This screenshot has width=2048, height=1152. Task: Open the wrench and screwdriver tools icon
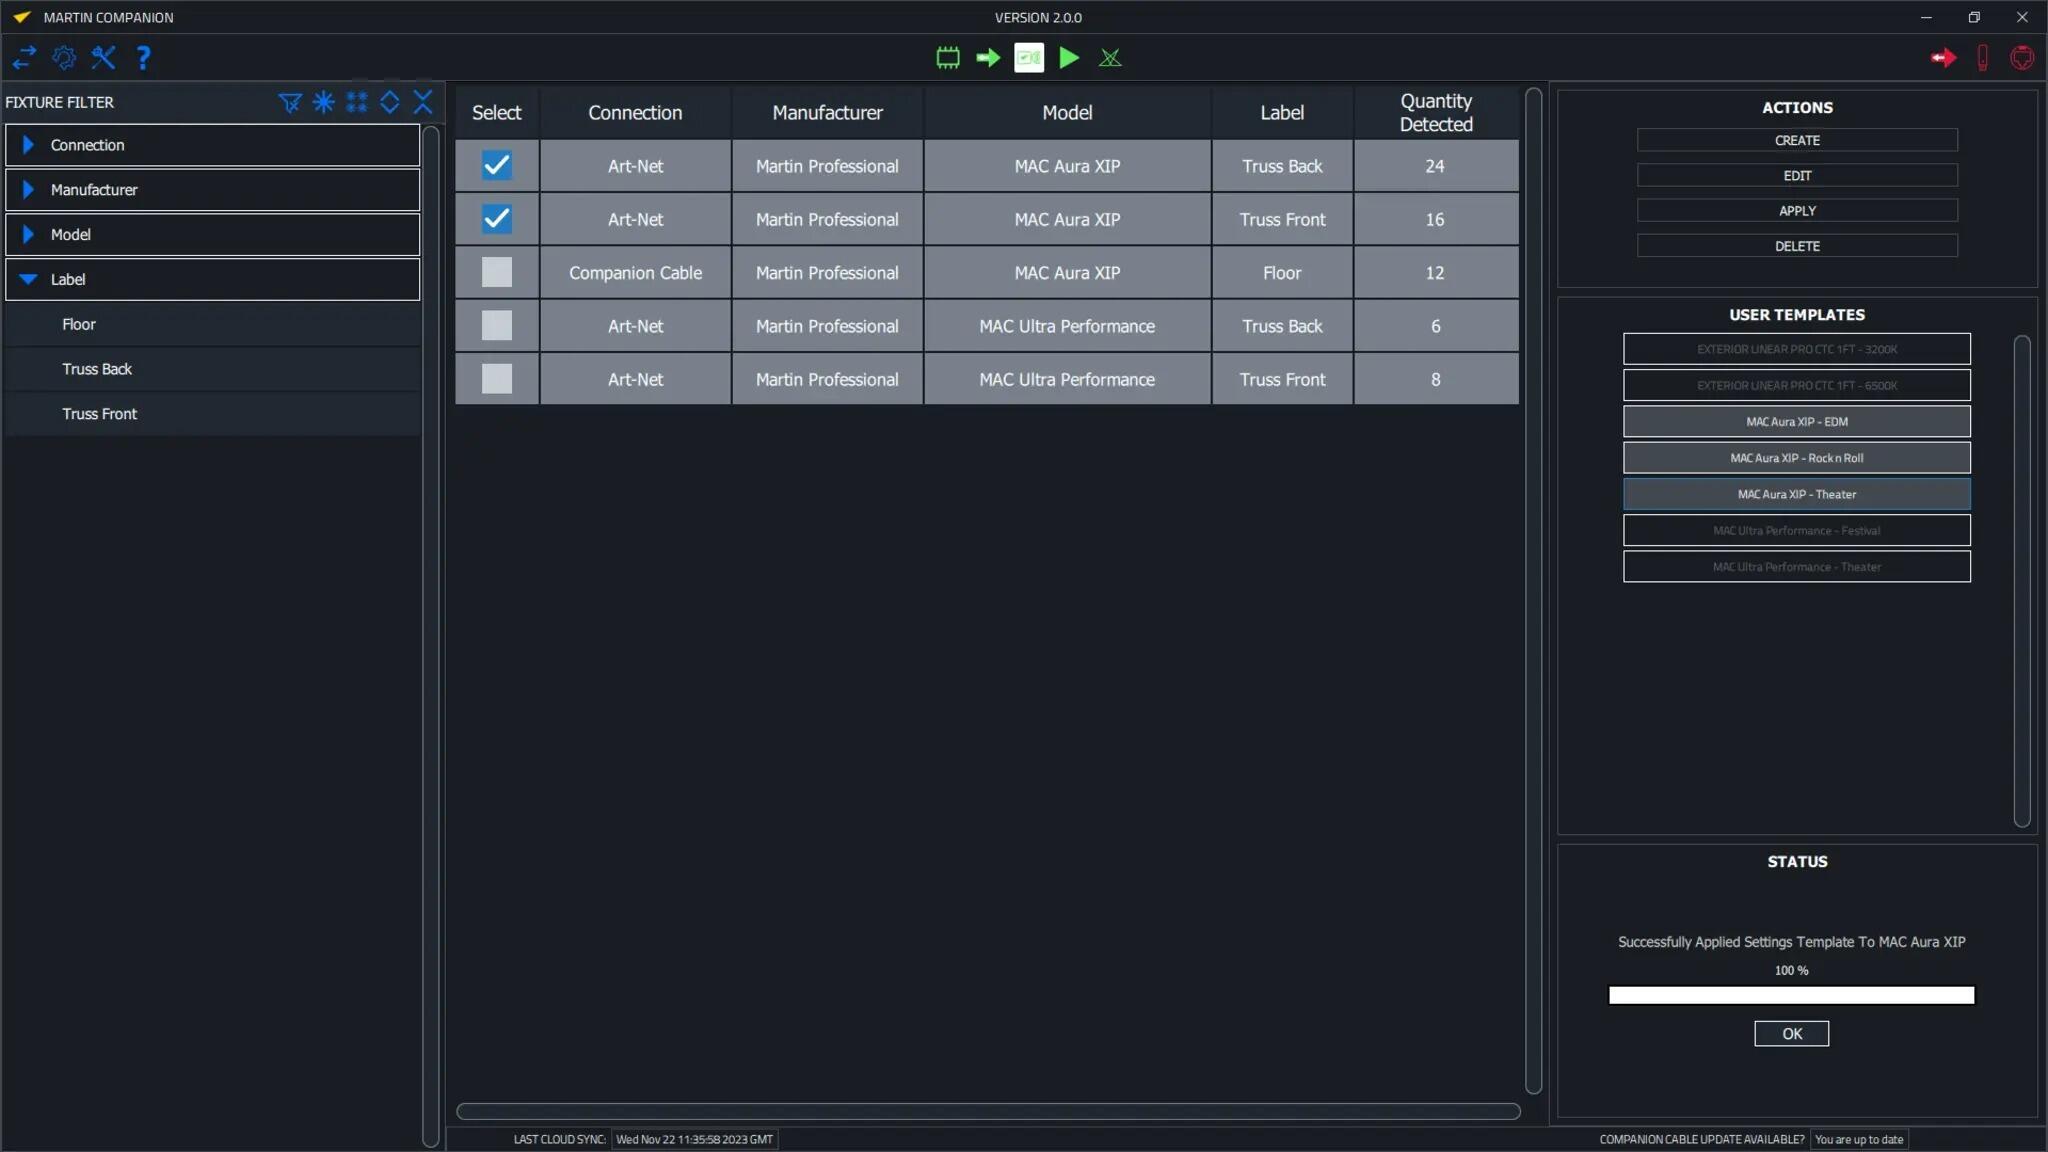[x=103, y=58]
